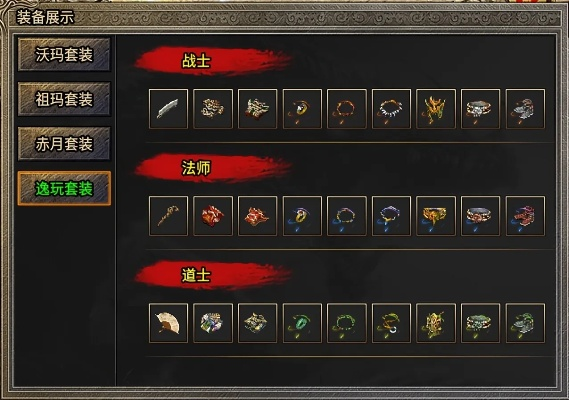The height and width of the screenshot is (400, 569).
Task: Pick the warrior's silver boots icon
Action: [525, 109]
